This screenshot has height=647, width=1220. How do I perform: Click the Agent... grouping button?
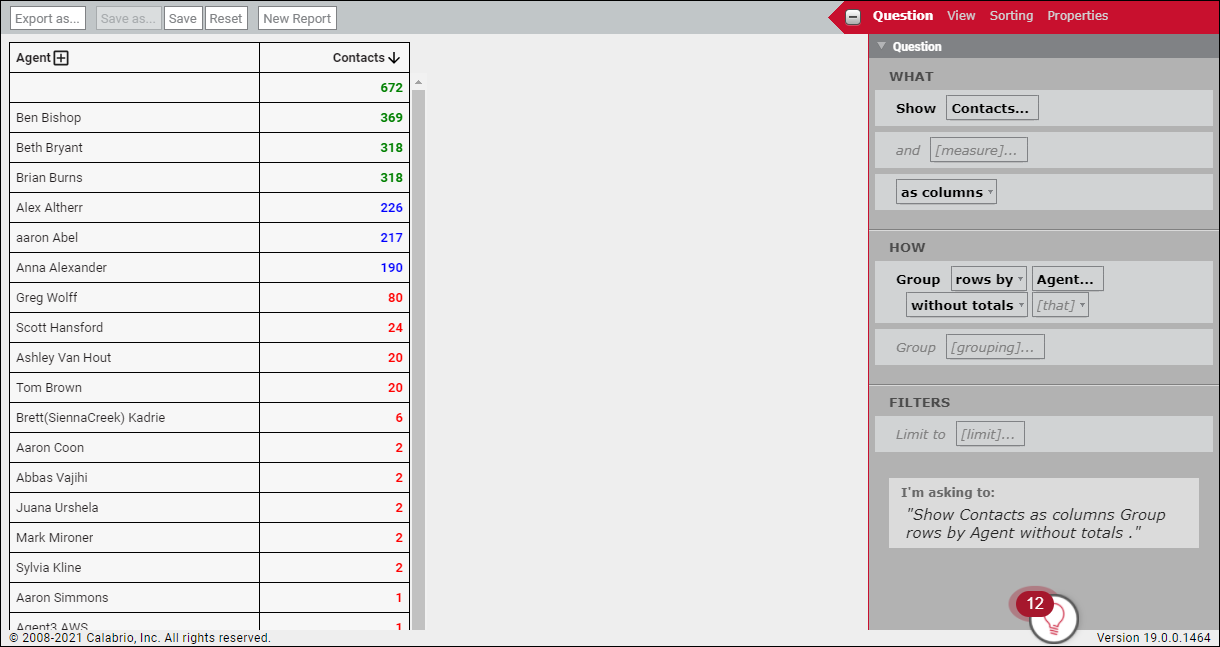[1067, 280]
